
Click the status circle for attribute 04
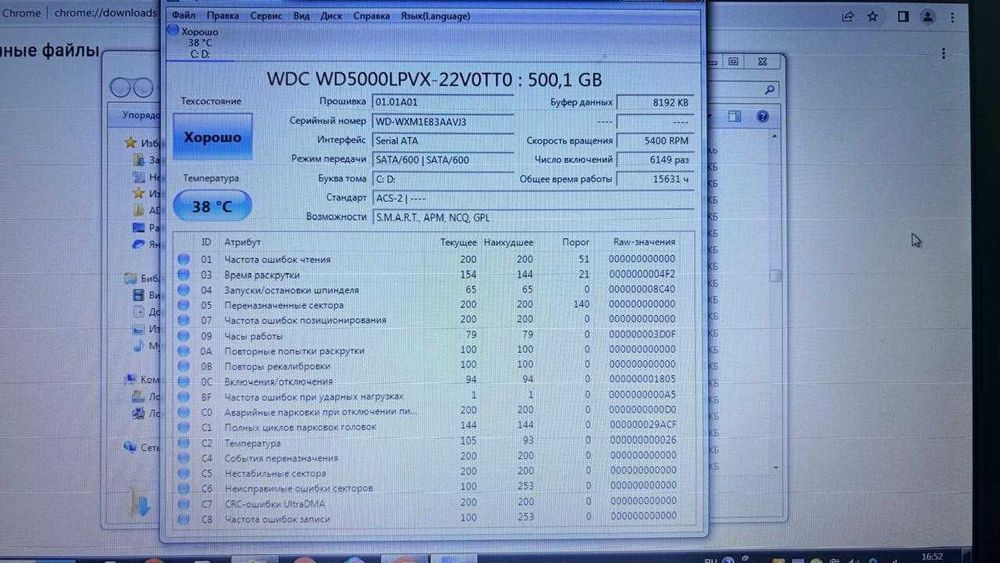(x=184, y=289)
